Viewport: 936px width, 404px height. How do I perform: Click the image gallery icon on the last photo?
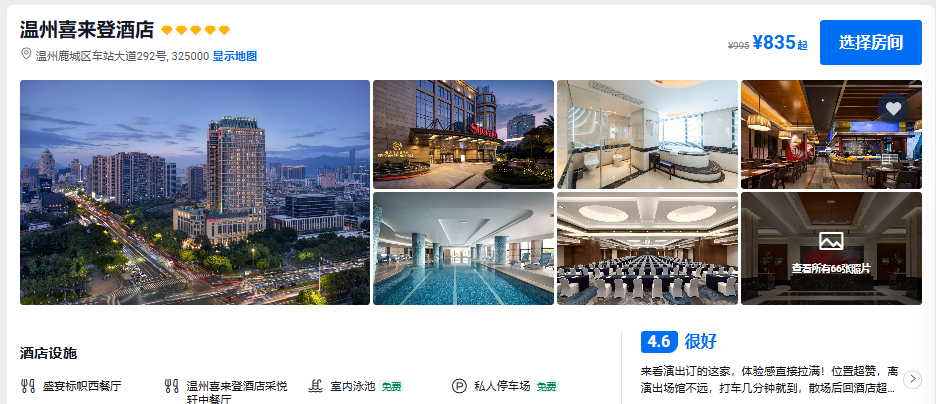831,241
